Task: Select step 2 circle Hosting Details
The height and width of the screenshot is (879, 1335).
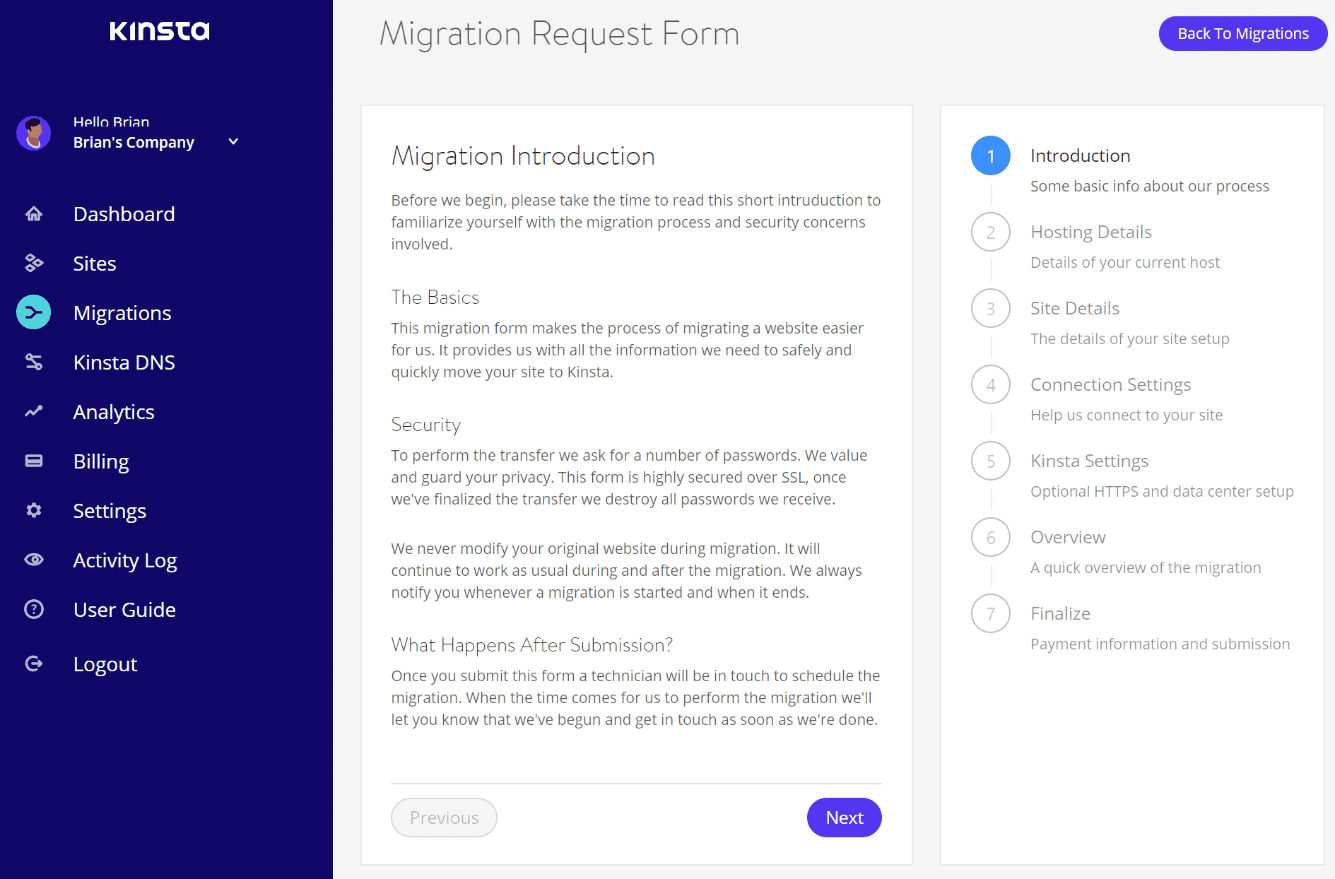Action: click(991, 232)
